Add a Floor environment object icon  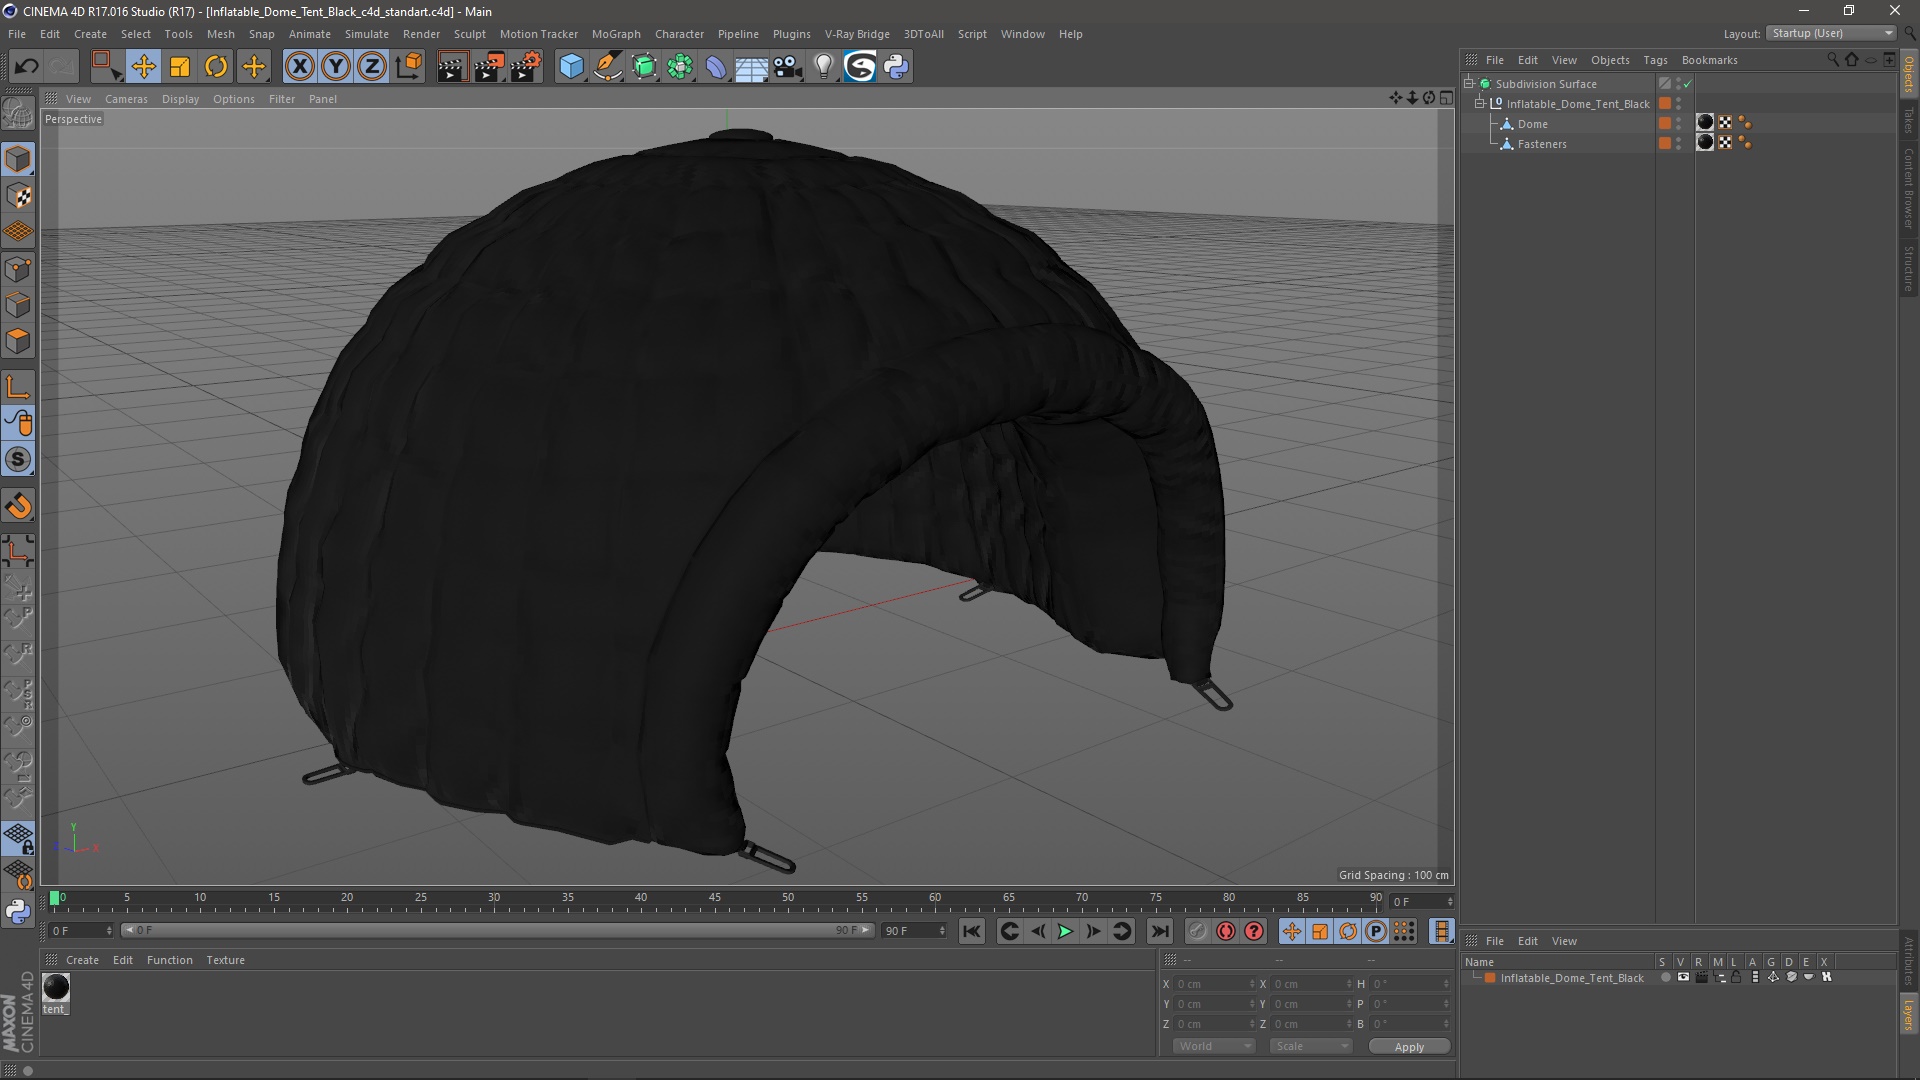point(751,67)
